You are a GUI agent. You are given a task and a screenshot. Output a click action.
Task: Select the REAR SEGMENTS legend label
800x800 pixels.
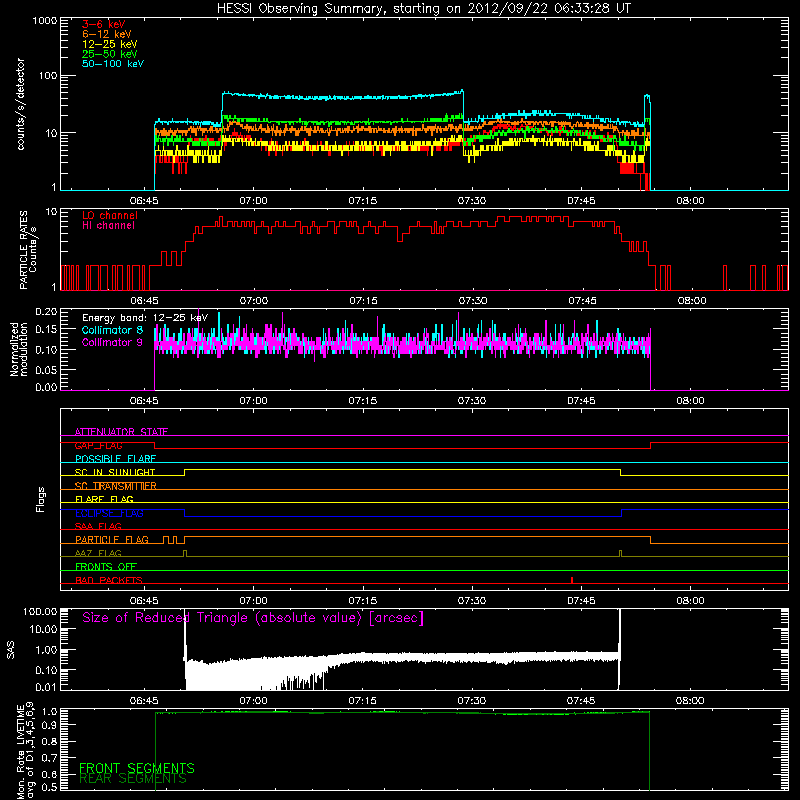[x=133, y=779]
